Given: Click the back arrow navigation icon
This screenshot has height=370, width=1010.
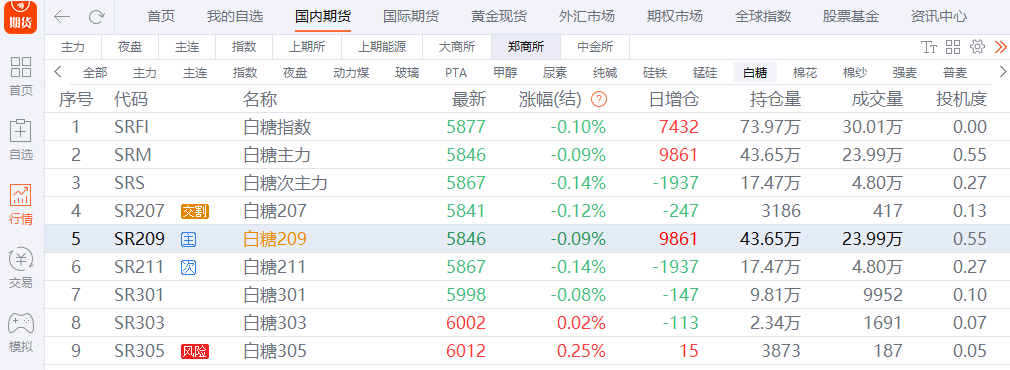Looking at the screenshot, I should 62,17.
